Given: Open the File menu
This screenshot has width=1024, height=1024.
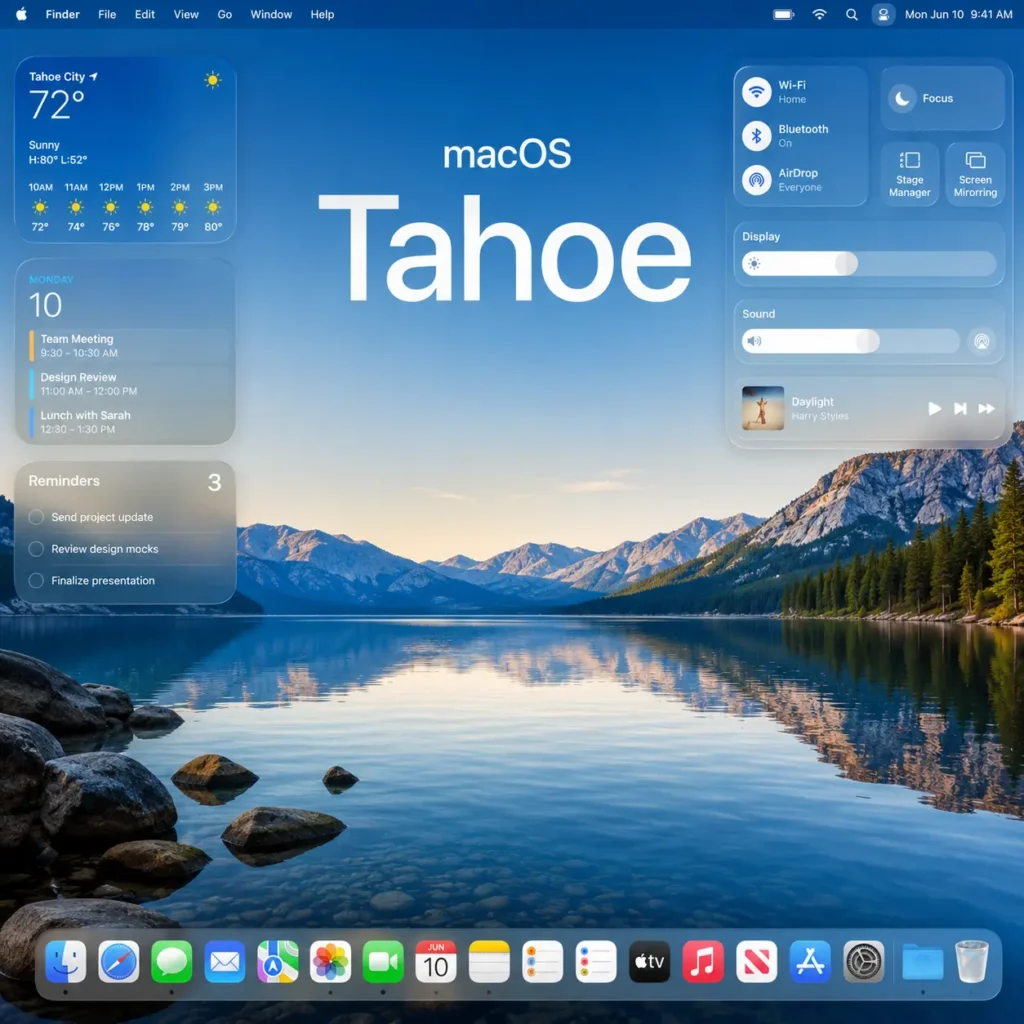Looking at the screenshot, I should [x=107, y=14].
